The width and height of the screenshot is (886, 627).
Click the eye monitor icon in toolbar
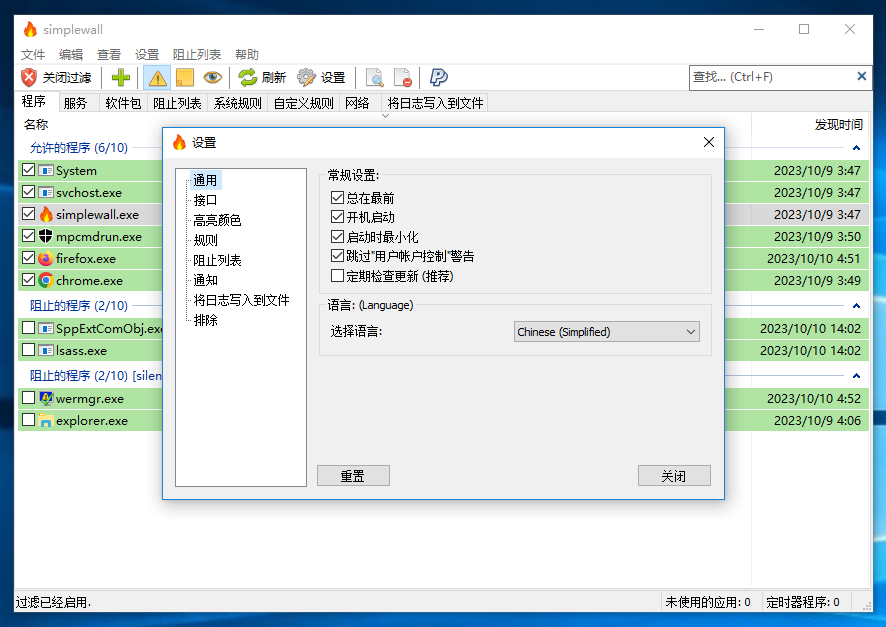click(212, 77)
